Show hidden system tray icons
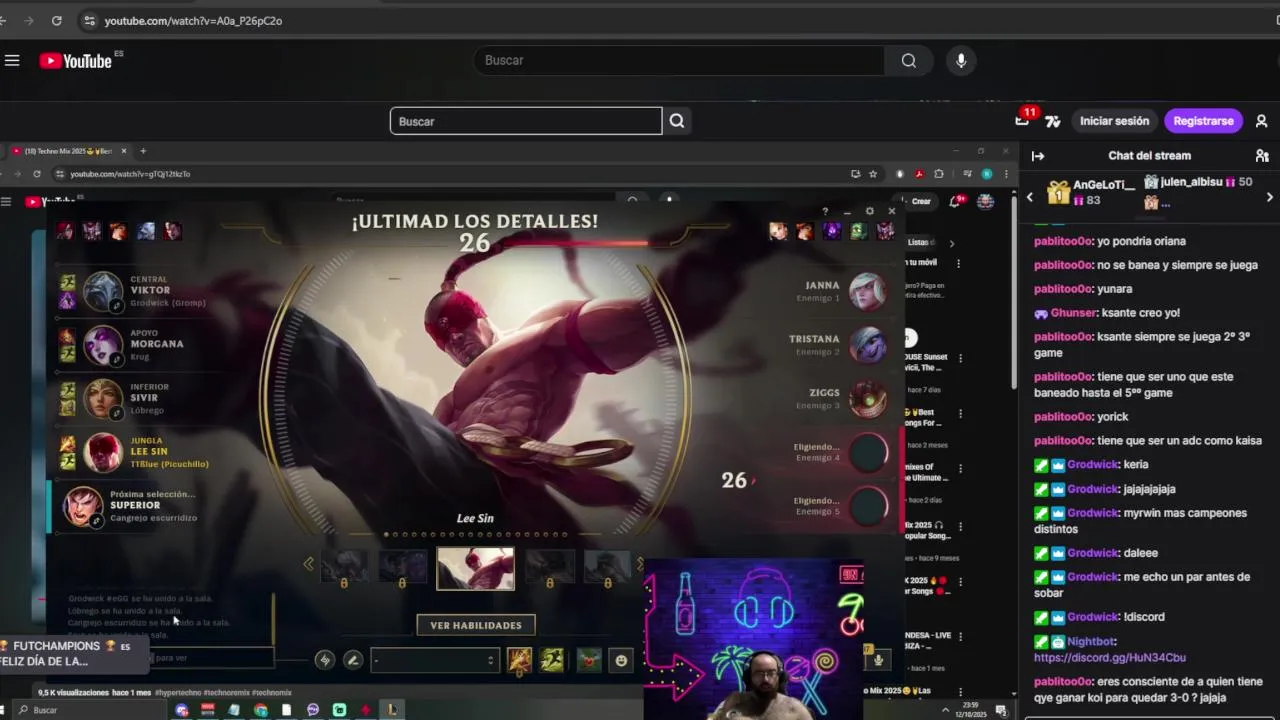 pos(946,710)
